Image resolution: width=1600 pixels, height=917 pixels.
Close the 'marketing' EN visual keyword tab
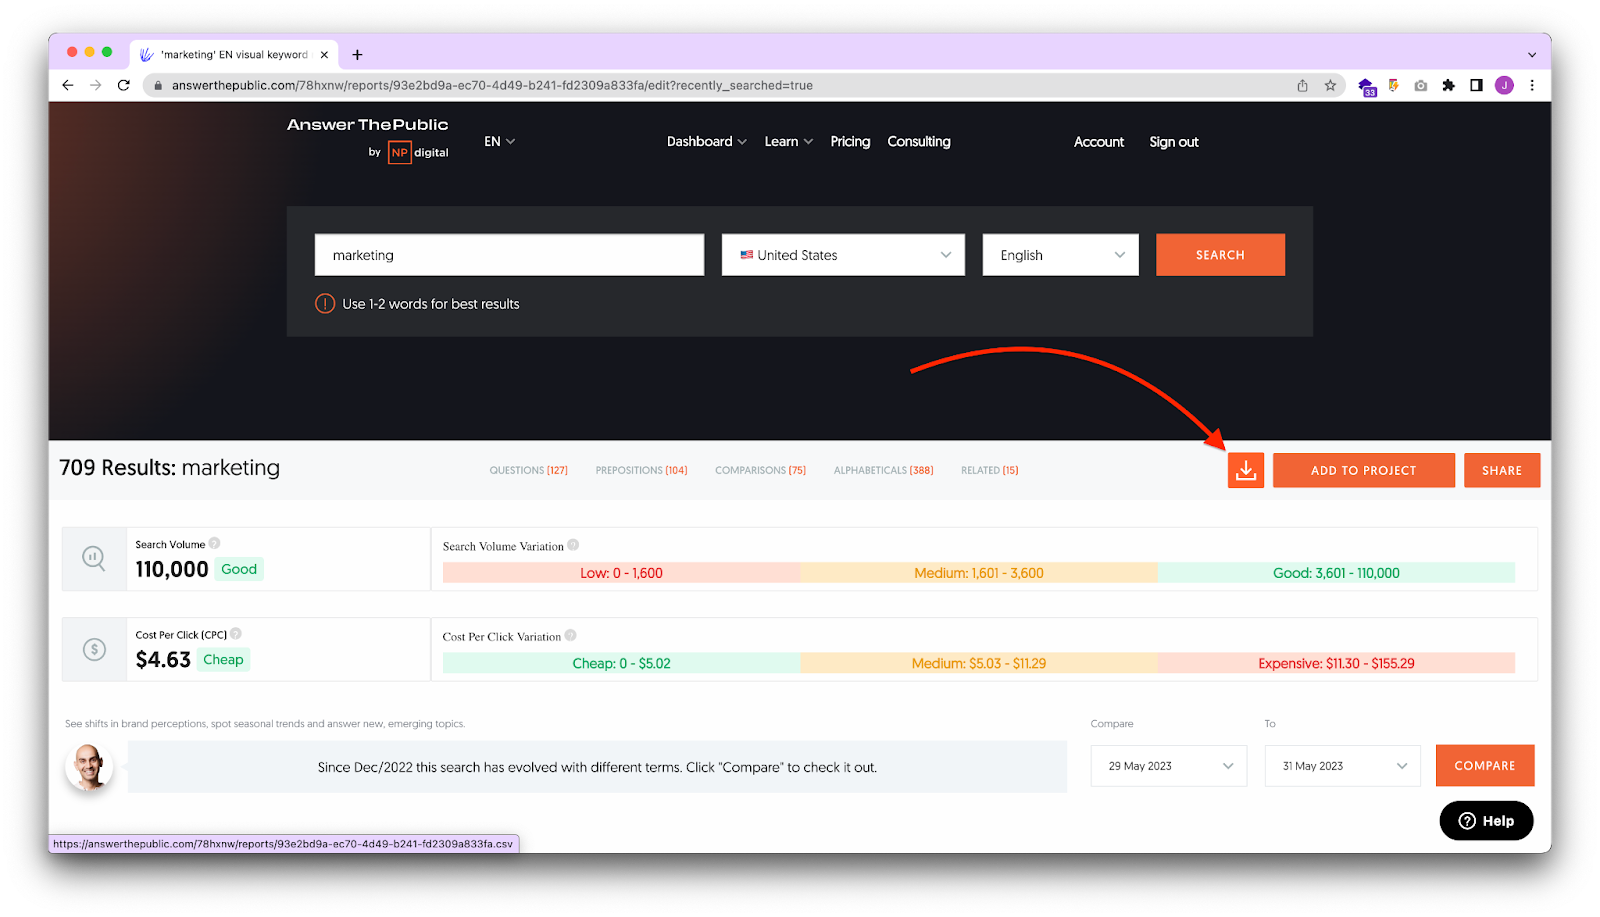[324, 55]
